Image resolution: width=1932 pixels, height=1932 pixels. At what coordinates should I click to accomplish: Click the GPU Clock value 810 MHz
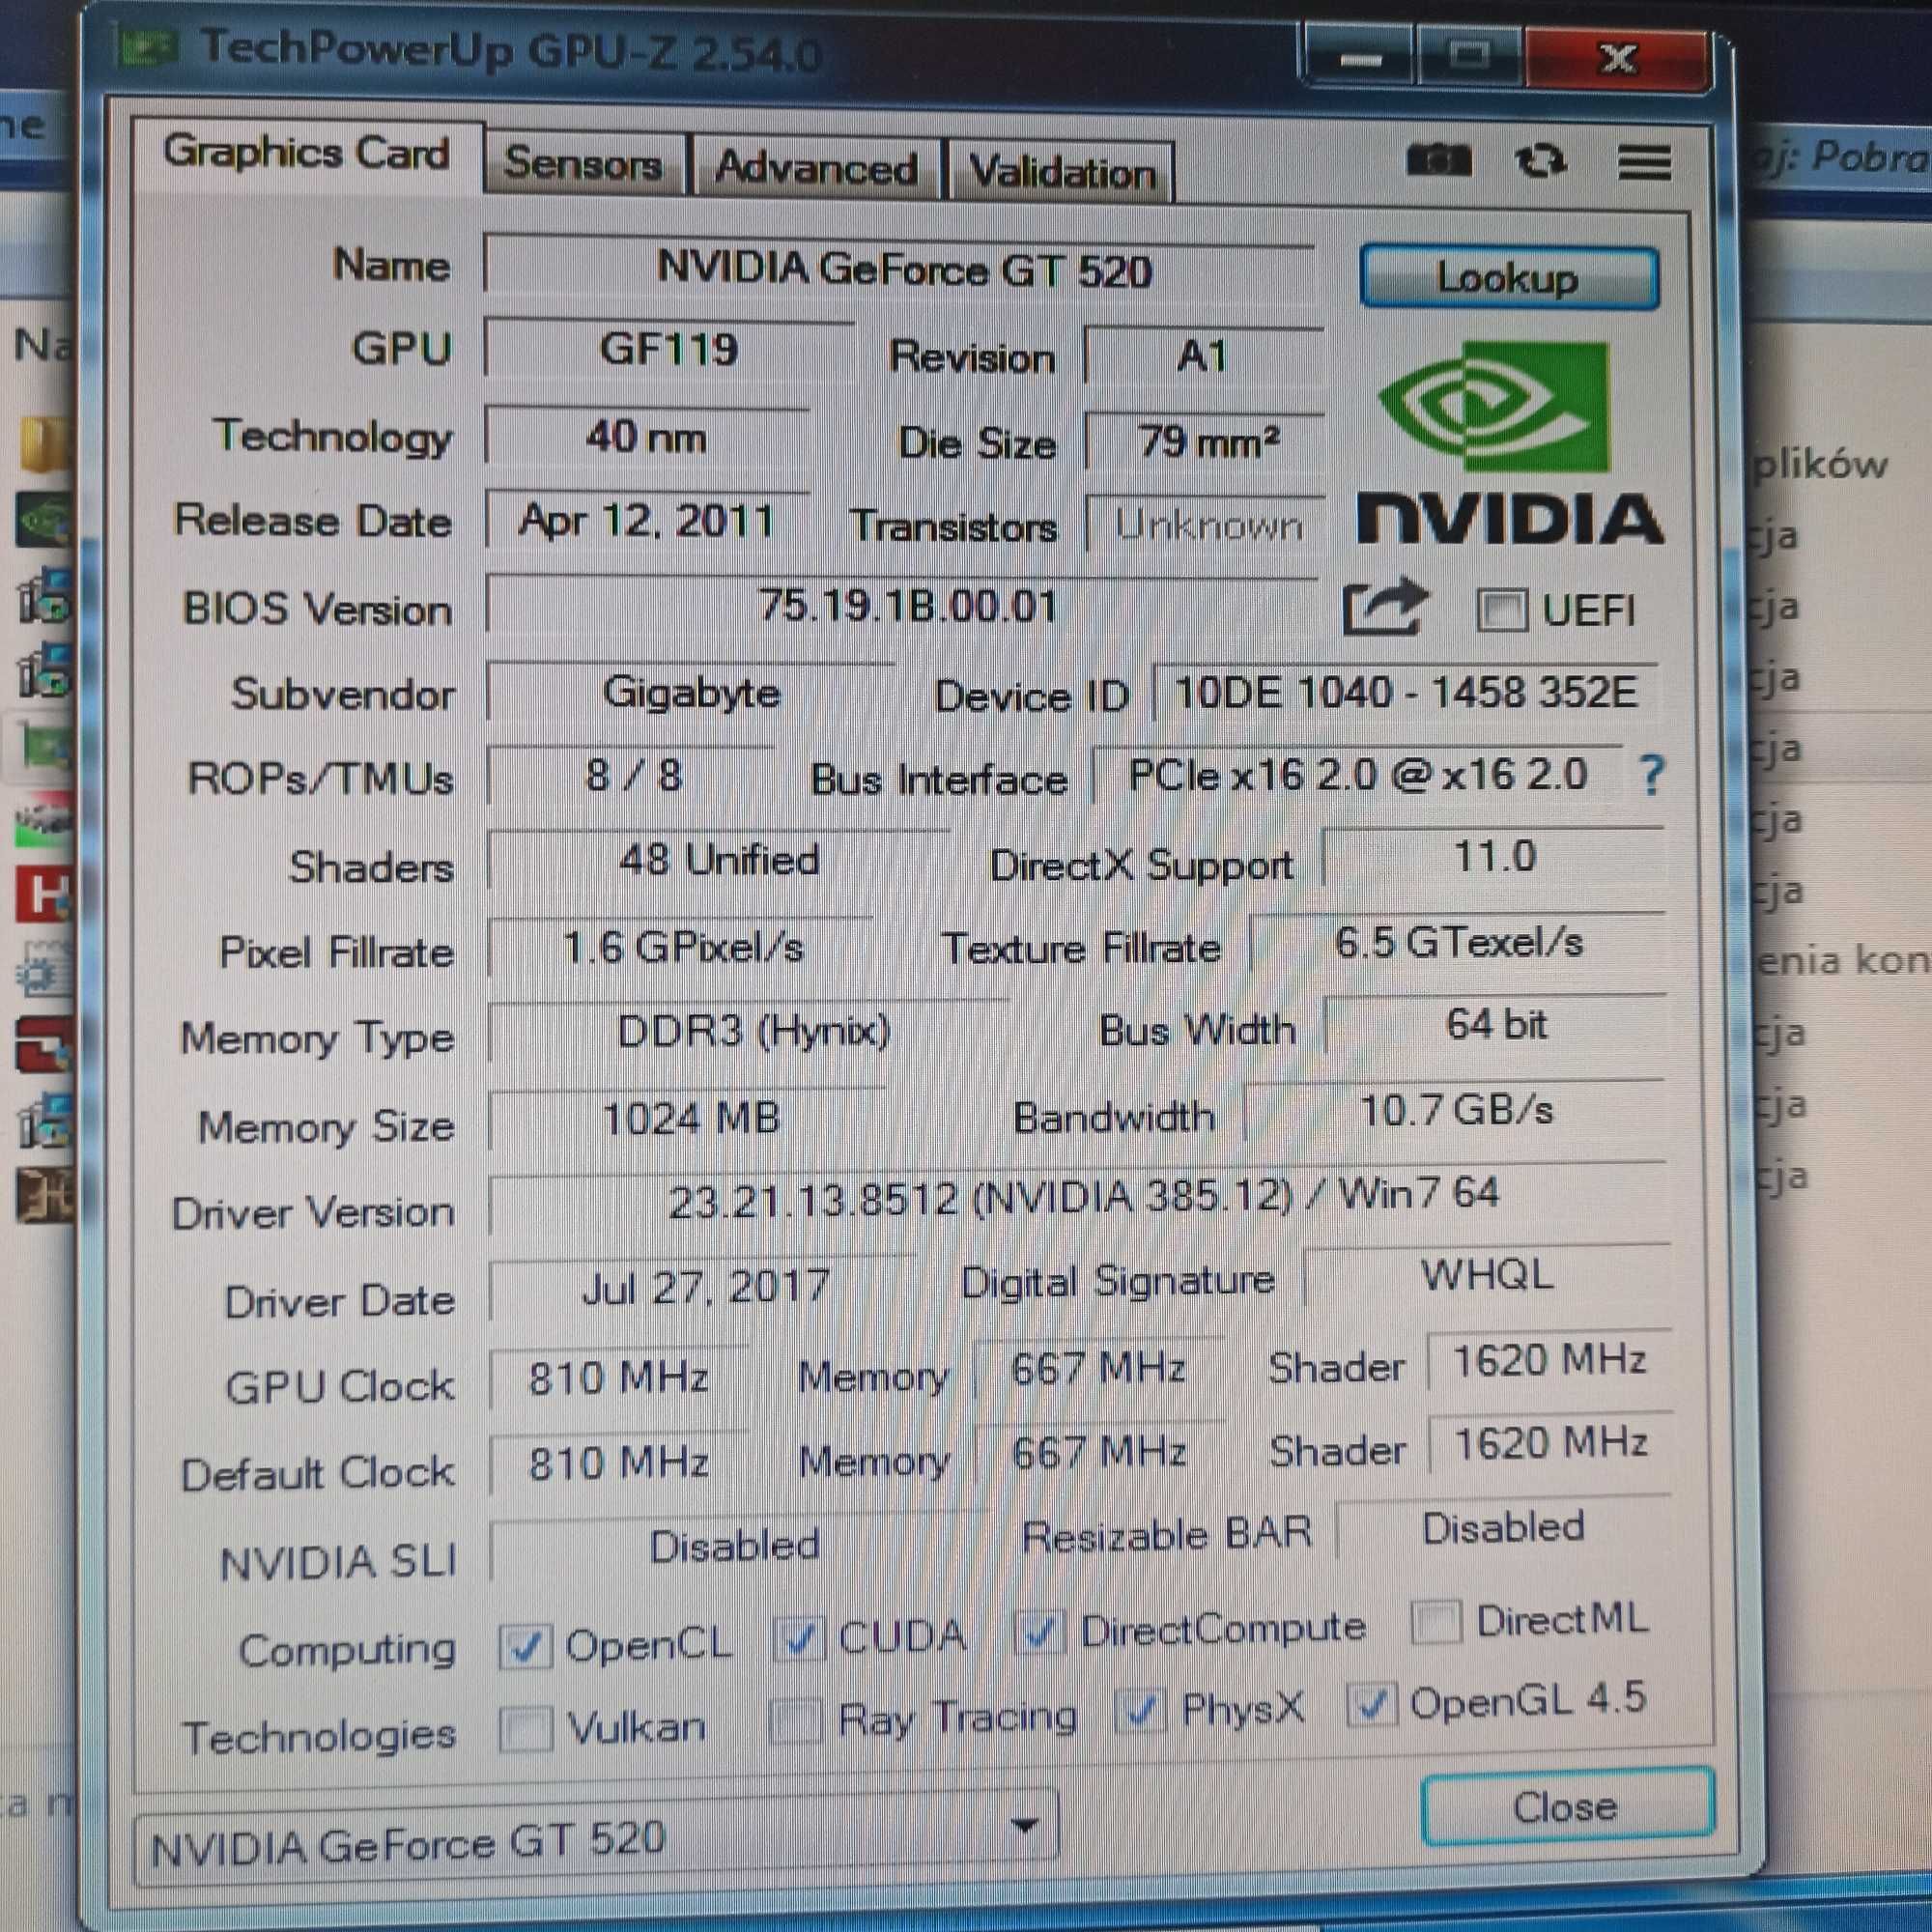[618, 1378]
